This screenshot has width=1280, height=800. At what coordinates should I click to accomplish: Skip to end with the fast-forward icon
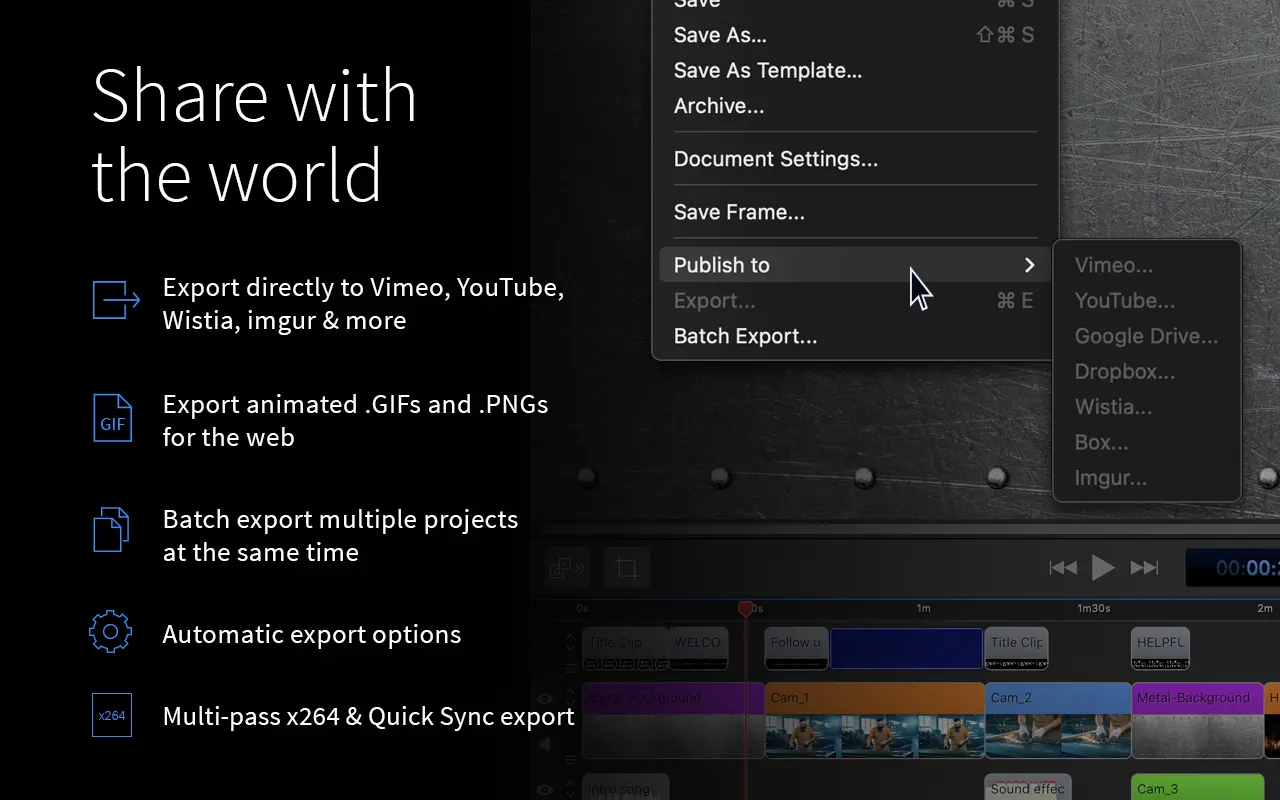[x=1144, y=568]
